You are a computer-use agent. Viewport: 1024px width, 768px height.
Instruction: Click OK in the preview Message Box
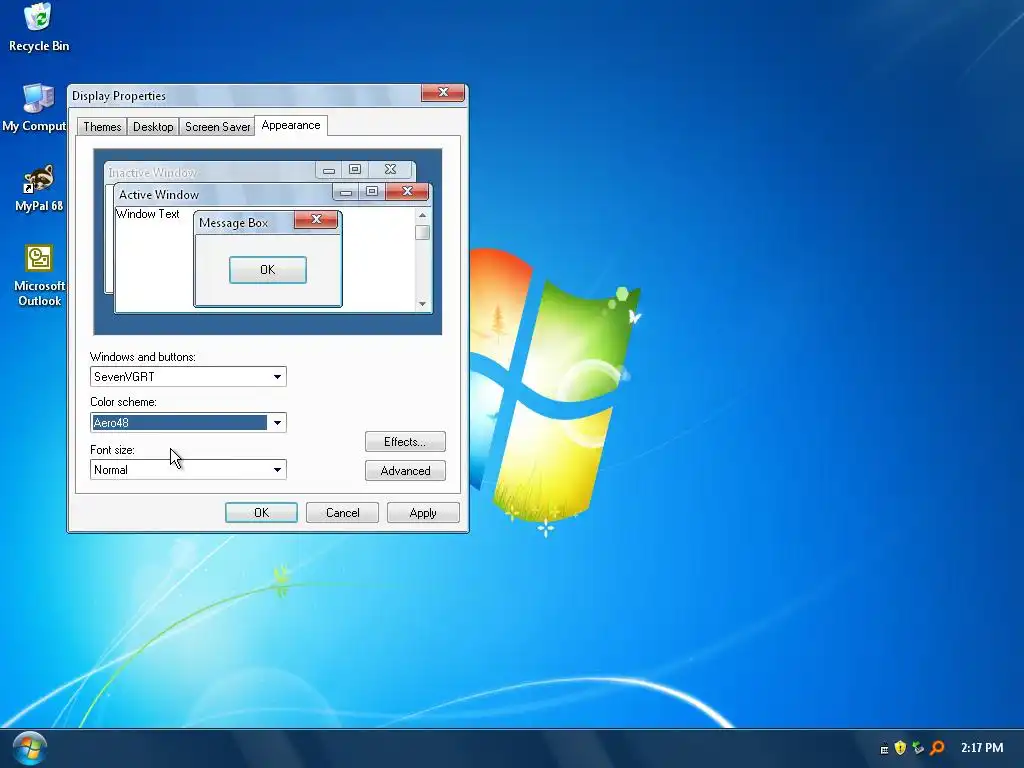(268, 270)
